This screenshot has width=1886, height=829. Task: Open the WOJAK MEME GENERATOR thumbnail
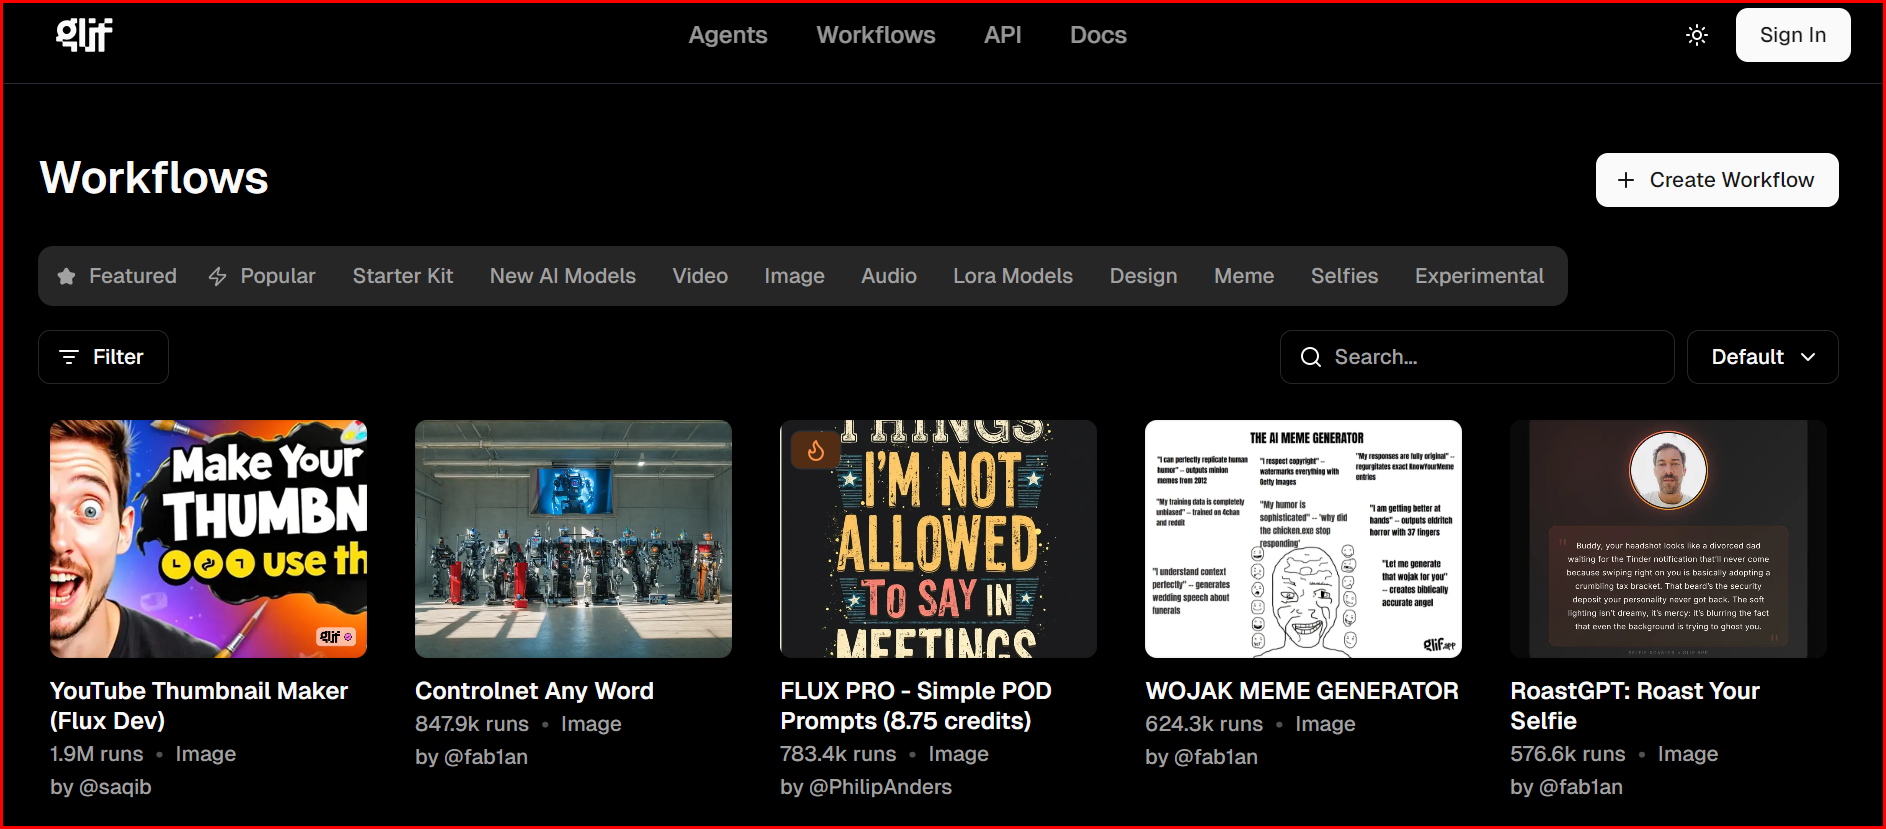pyautogui.click(x=1302, y=539)
